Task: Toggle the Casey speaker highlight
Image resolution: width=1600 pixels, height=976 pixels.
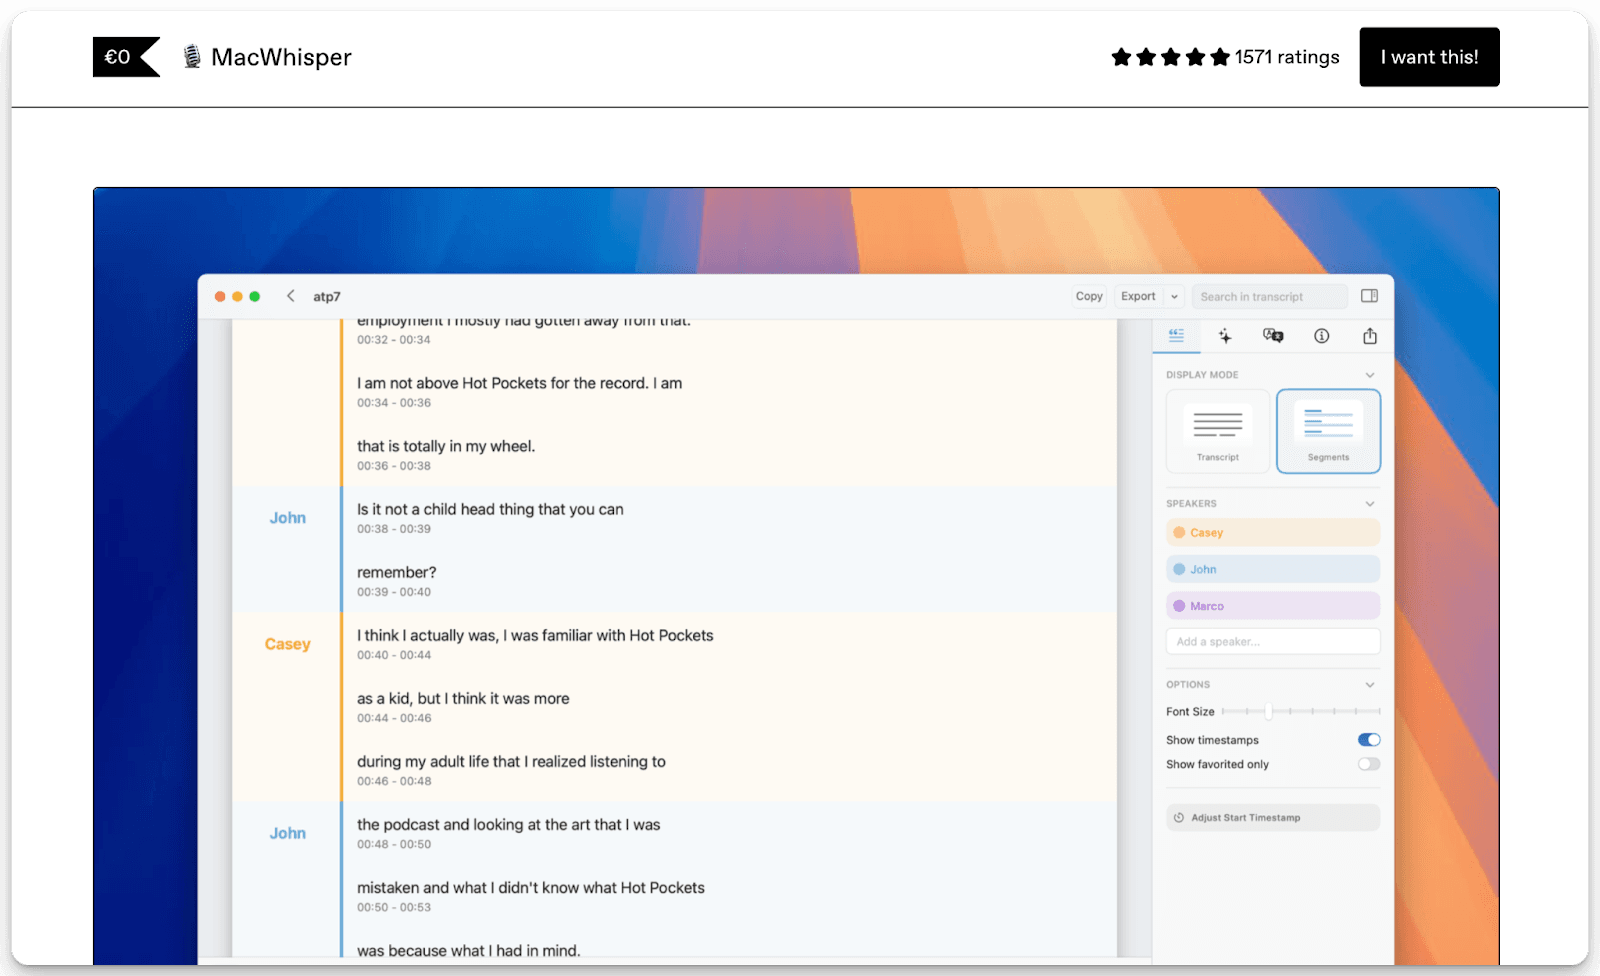Action: click(x=1271, y=532)
